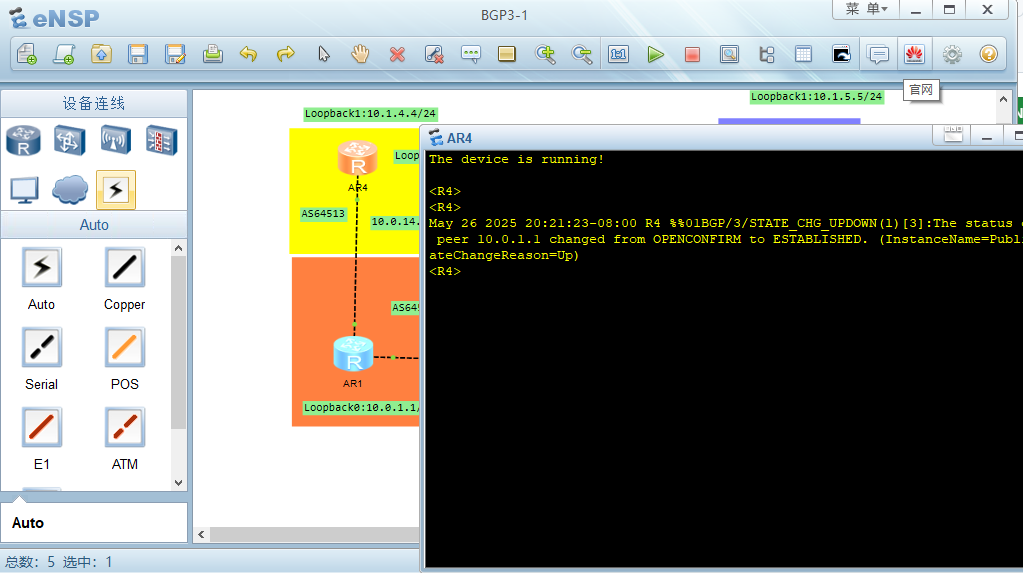The image size is (1023, 573).
Task: Toggle the grid display icon
Action: coord(803,54)
